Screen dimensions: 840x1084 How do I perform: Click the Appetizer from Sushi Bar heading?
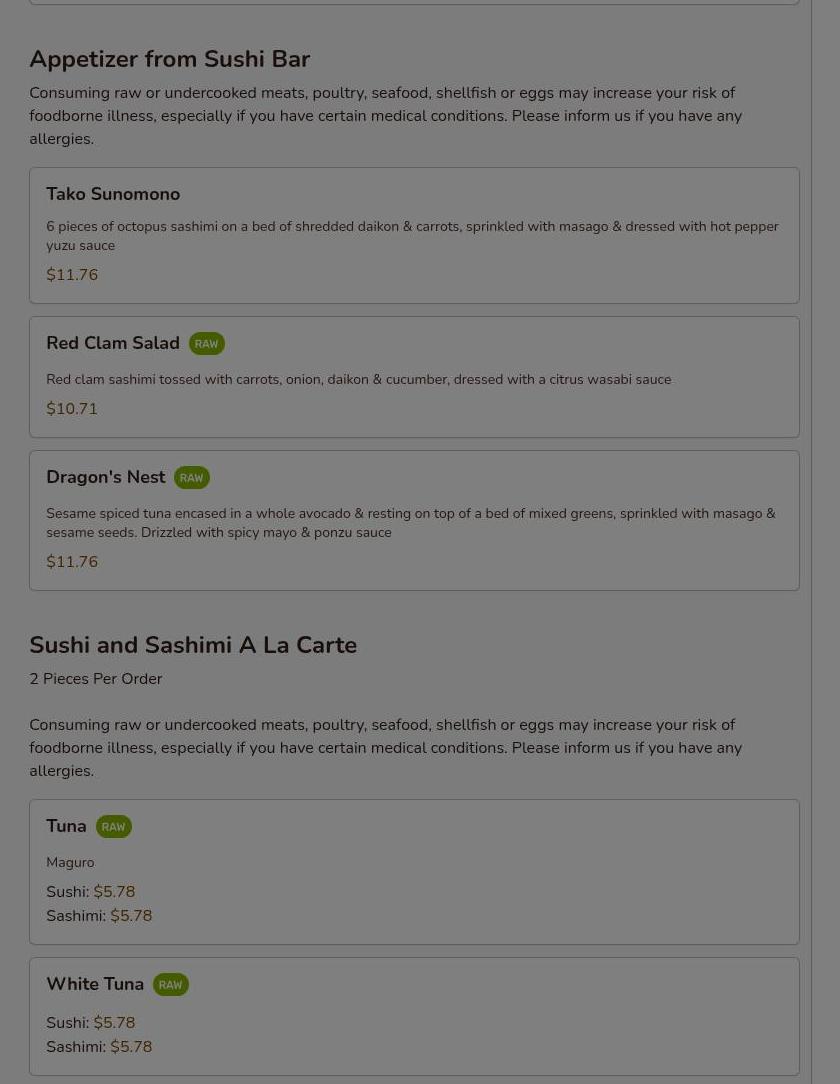click(169, 59)
